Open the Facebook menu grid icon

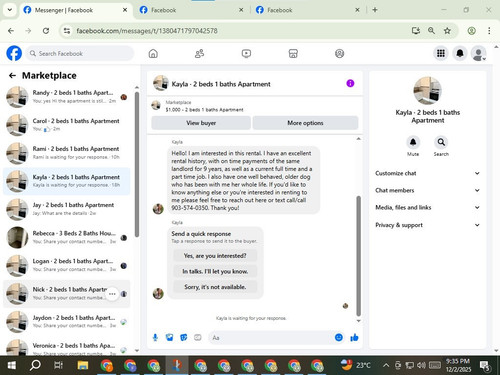pos(441,53)
